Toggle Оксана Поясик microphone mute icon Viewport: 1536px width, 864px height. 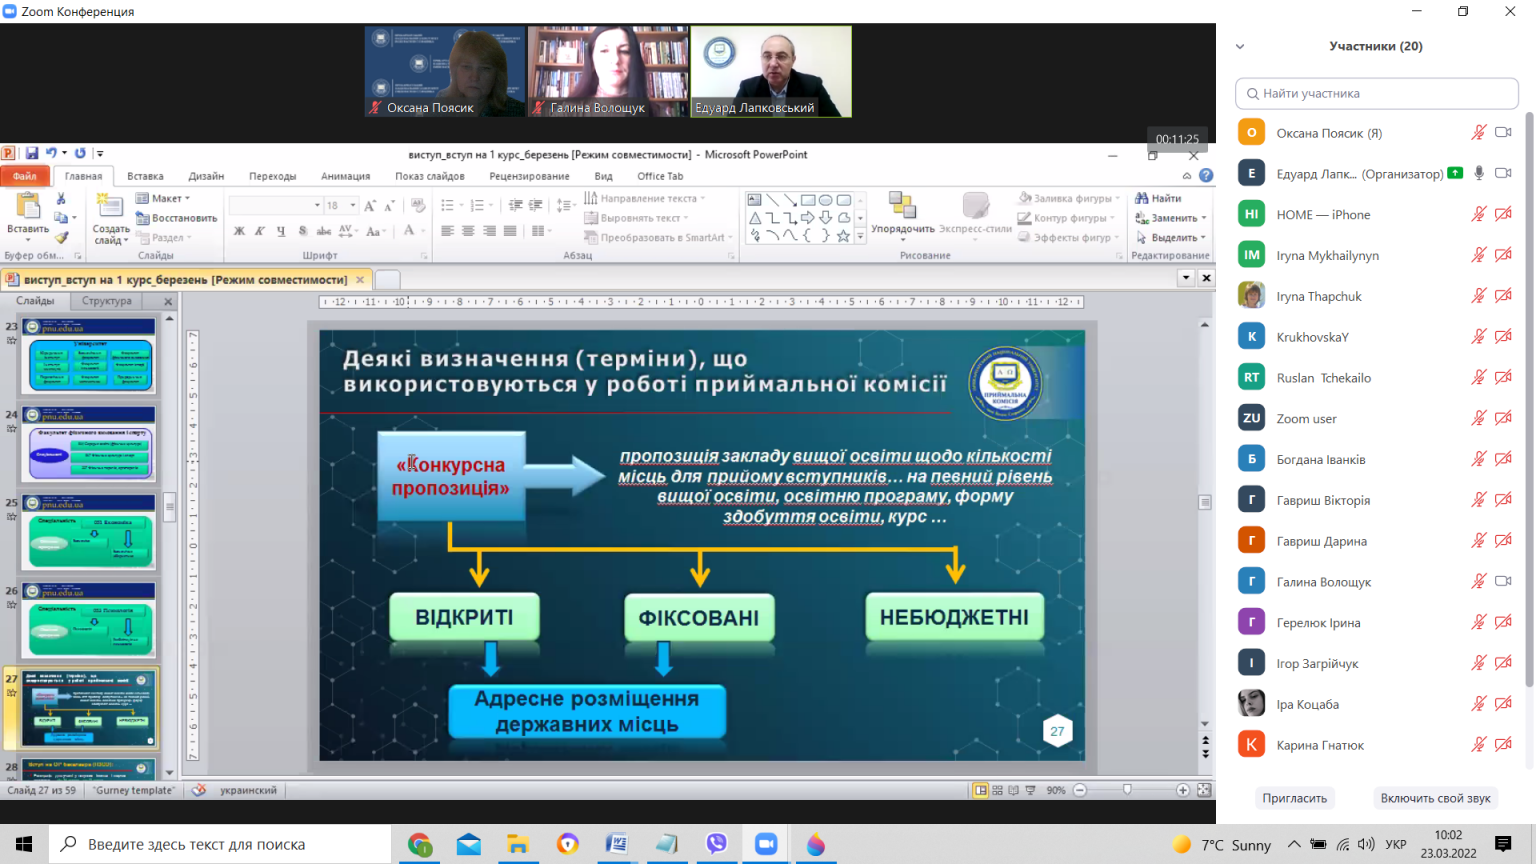pos(1478,133)
